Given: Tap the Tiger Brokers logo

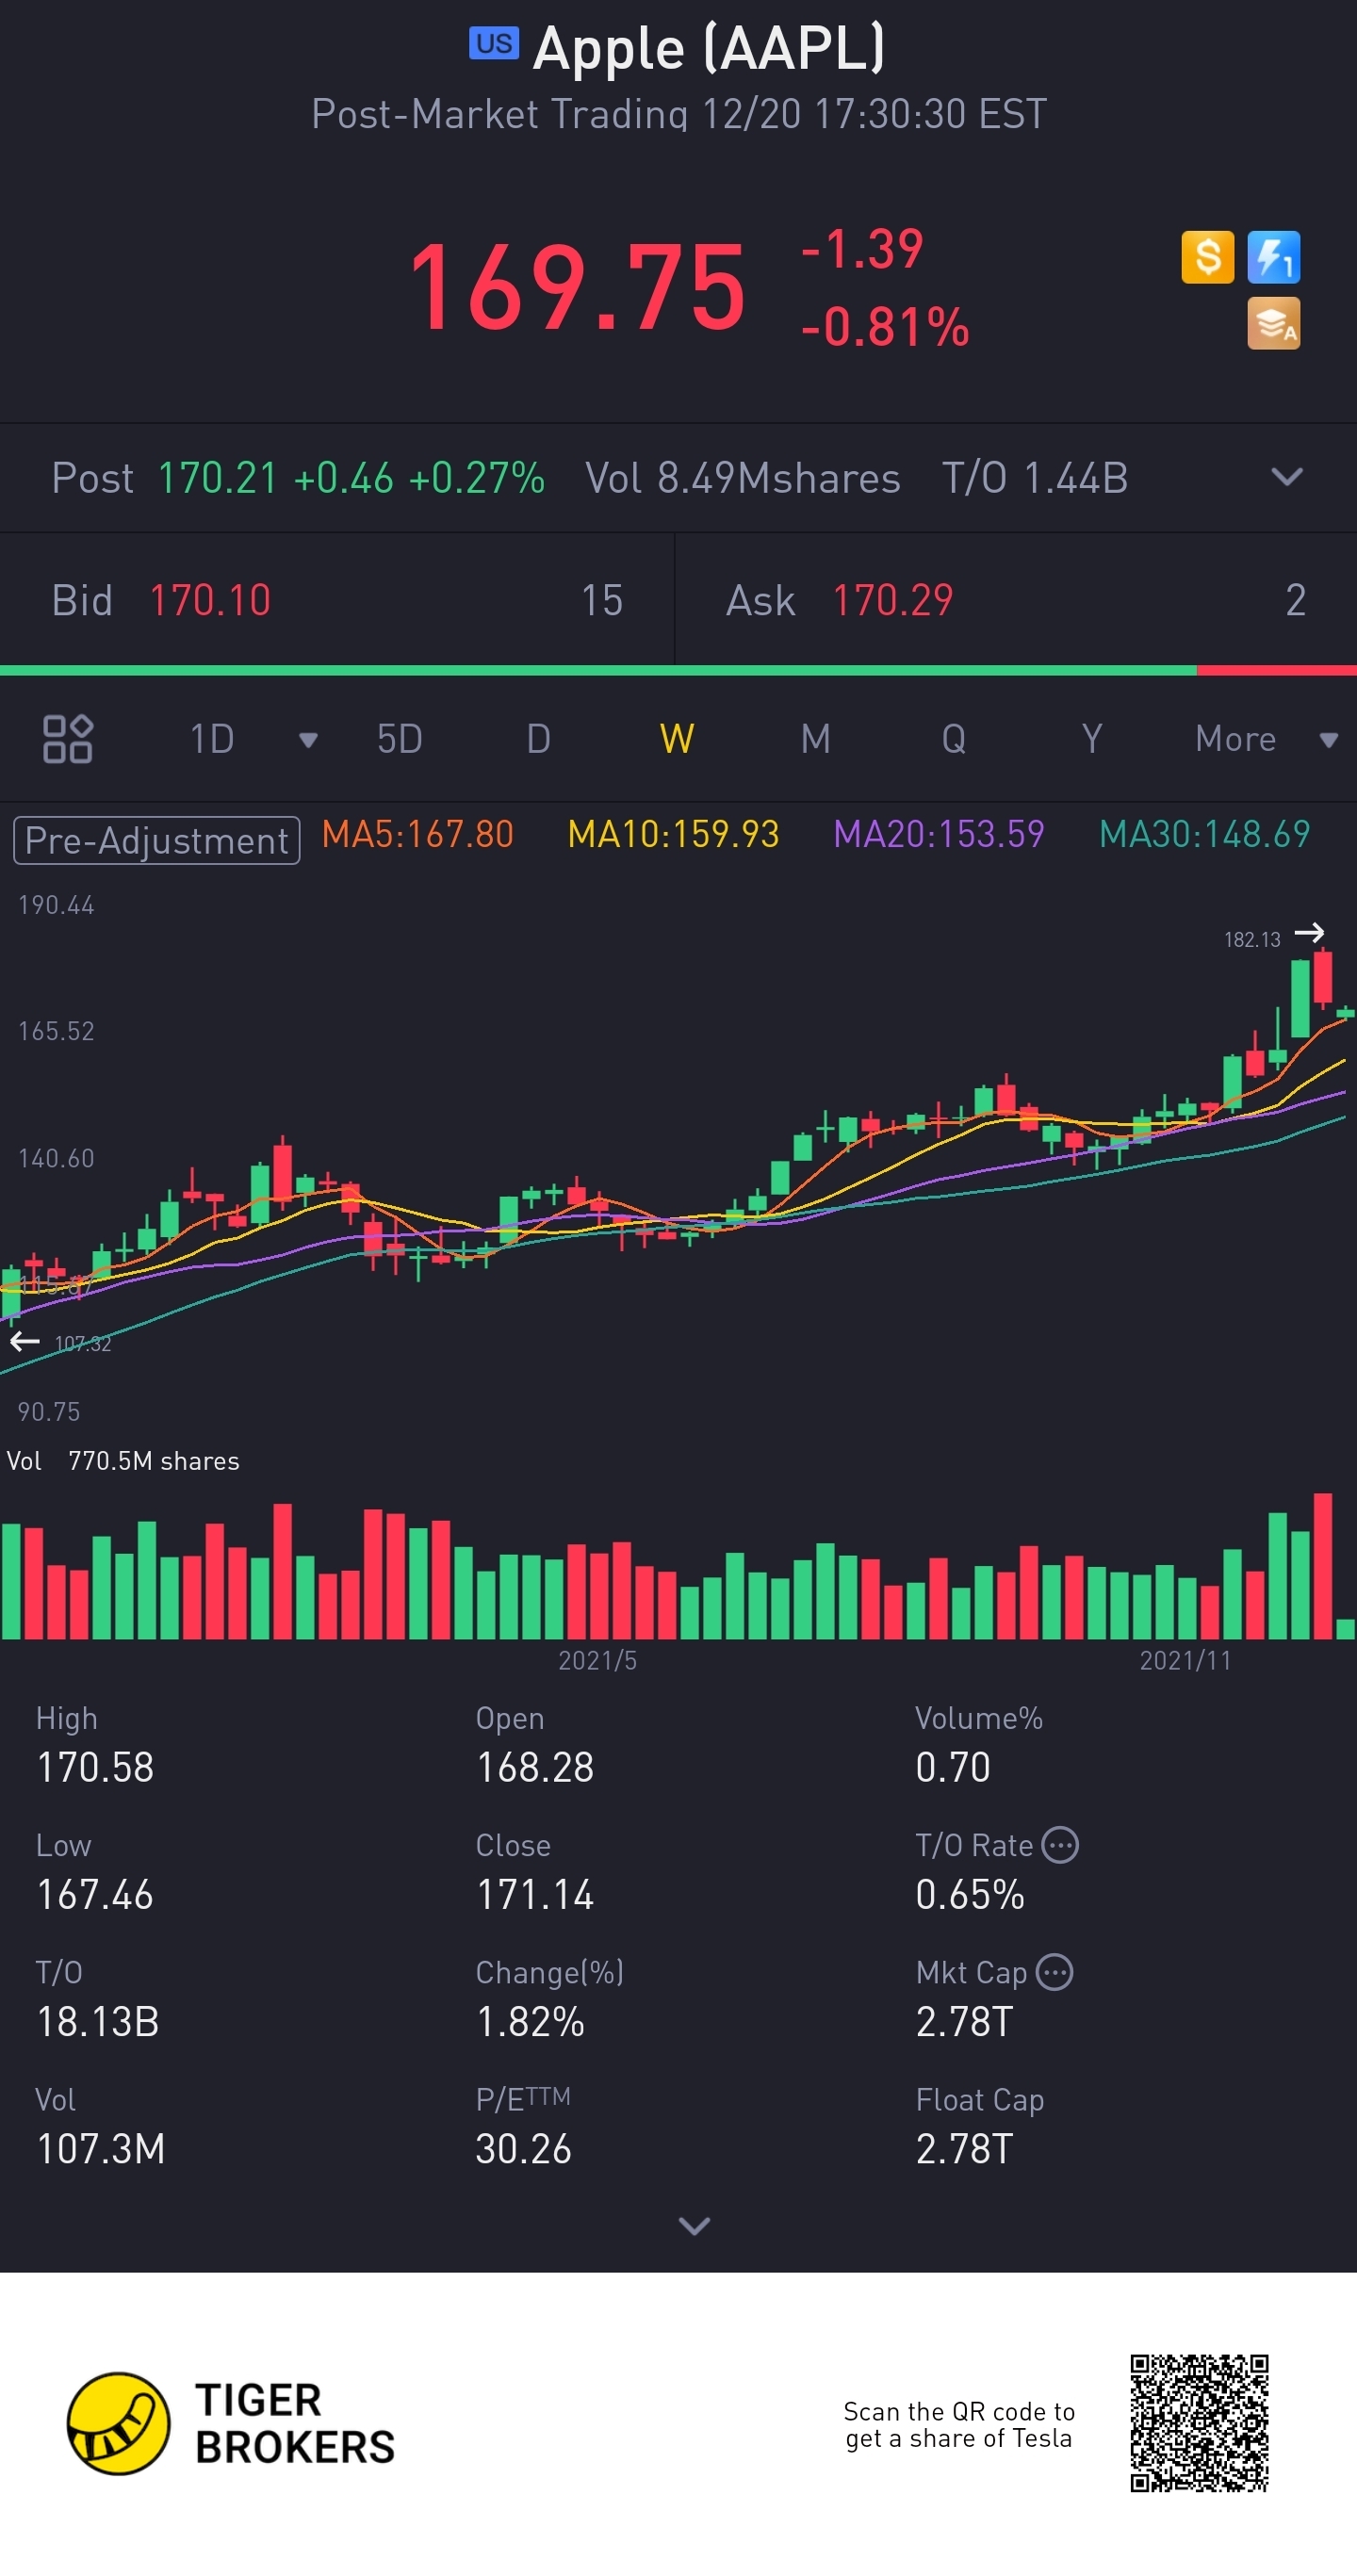Looking at the screenshot, I should click(x=231, y=2423).
